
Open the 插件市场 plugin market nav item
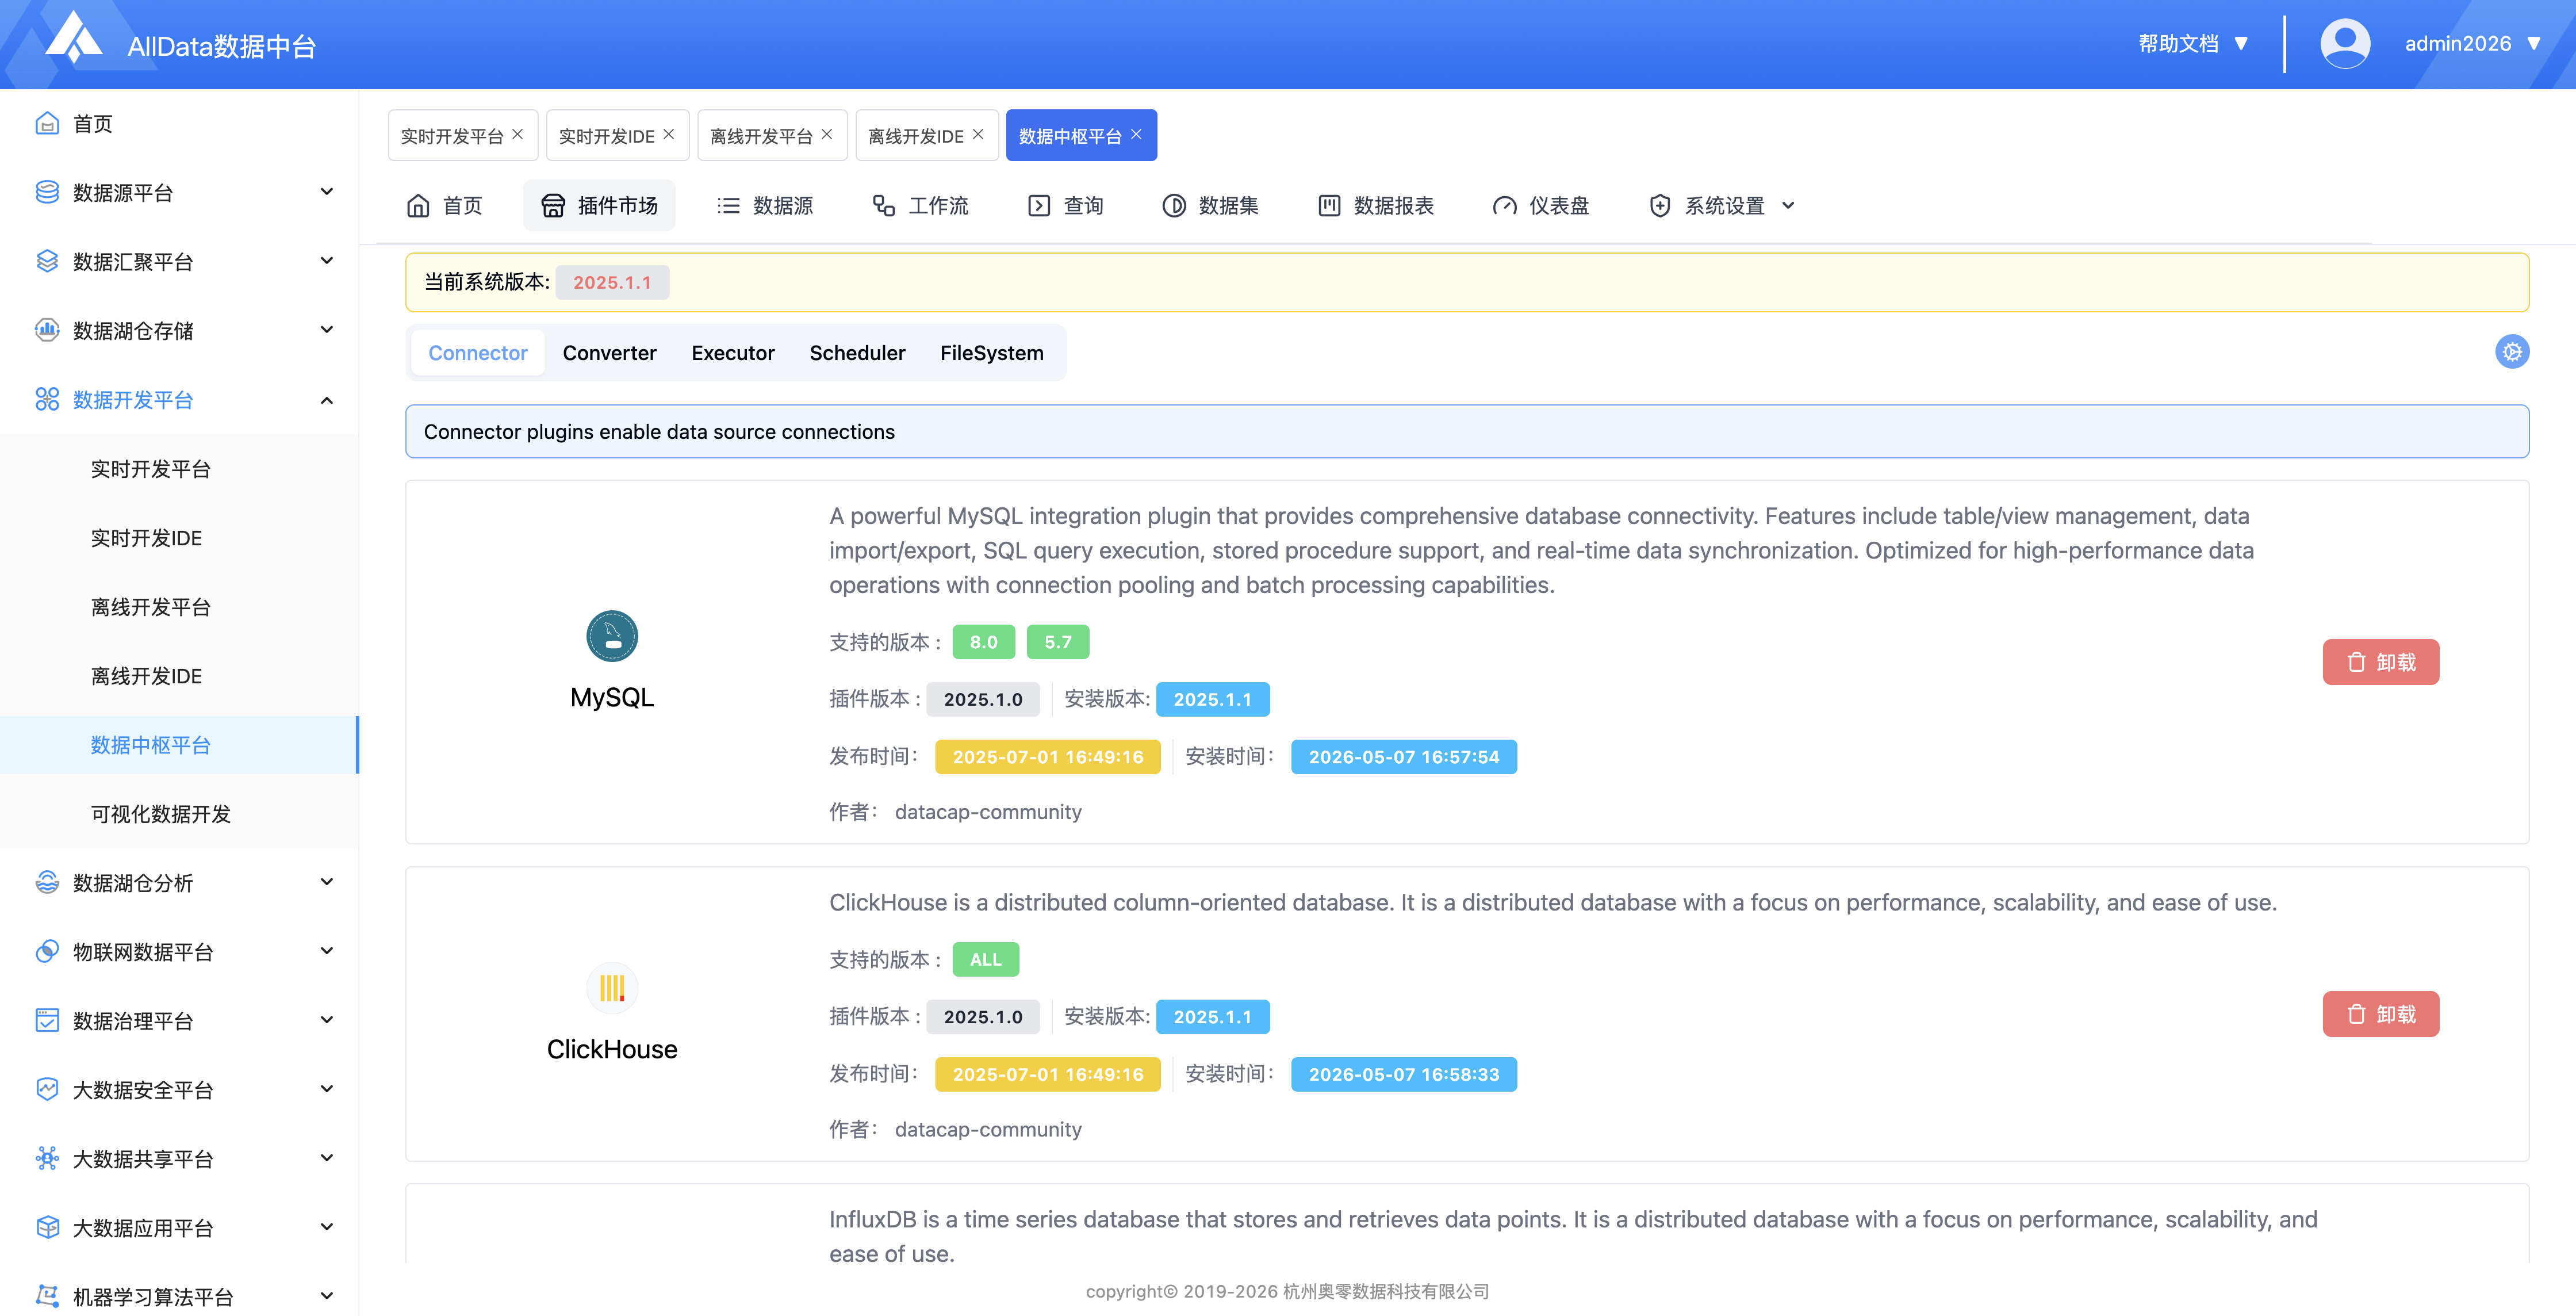tap(599, 205)
